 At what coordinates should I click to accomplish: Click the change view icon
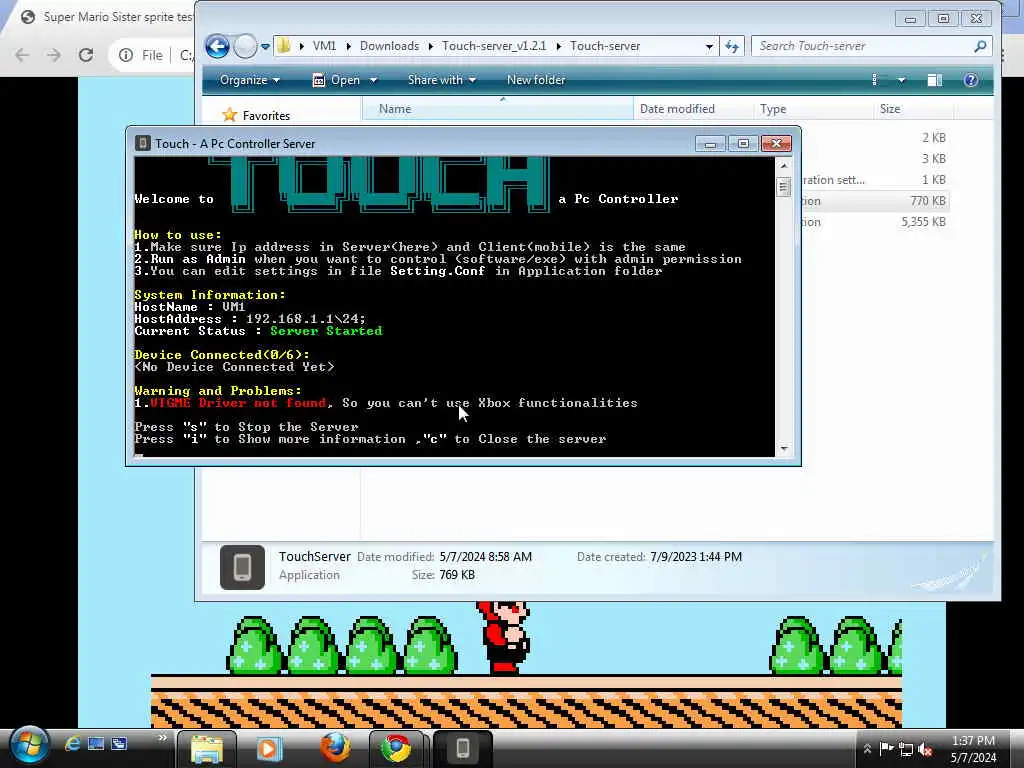(874, 80)
